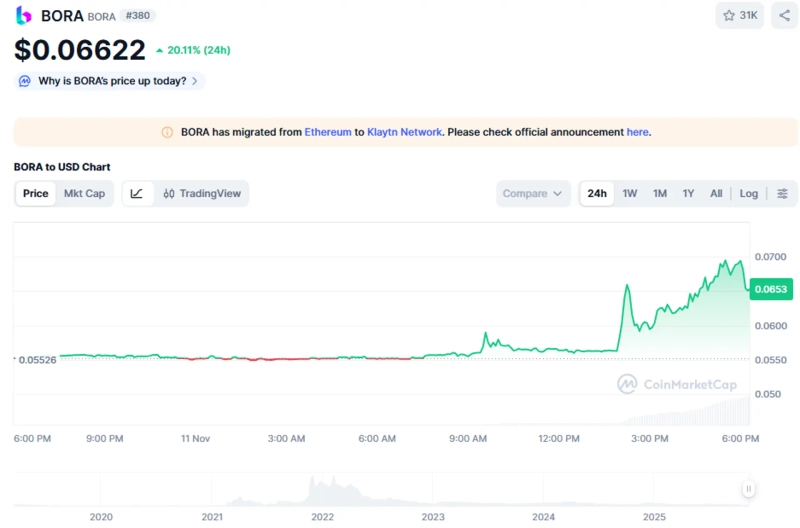Expand the Compare dropdown
800x528 pixels.
point(533,193)
